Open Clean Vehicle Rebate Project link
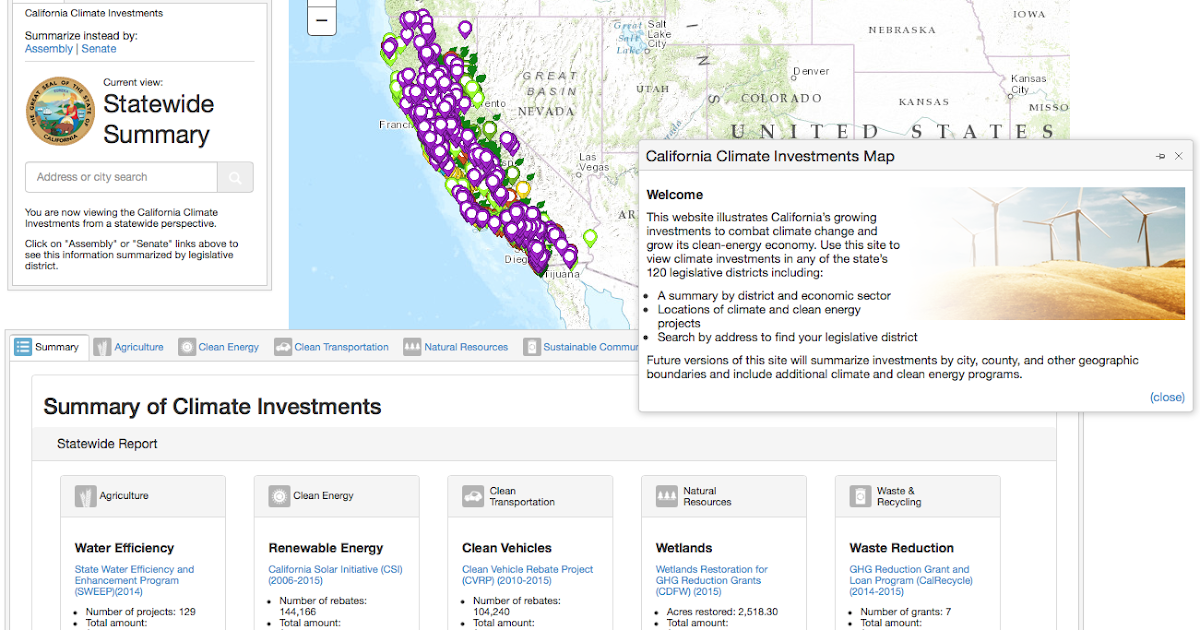The width and height of the screenshot is (1200, 630). [x=528, y=575]
